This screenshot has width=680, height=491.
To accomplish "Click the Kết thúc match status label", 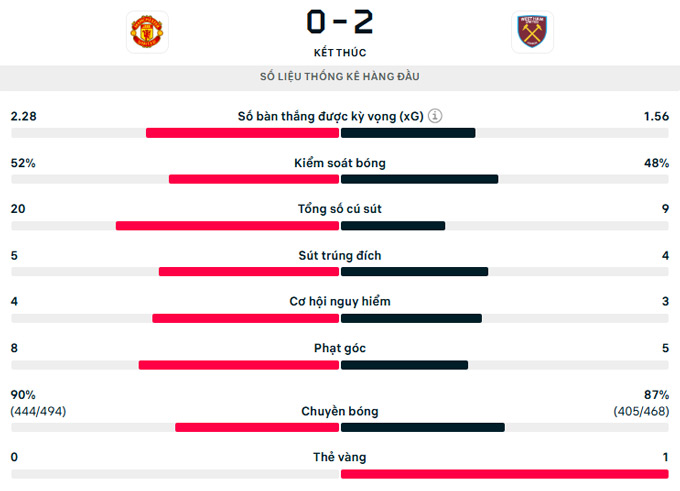I will pyautogui.click(x=340, y=52).
